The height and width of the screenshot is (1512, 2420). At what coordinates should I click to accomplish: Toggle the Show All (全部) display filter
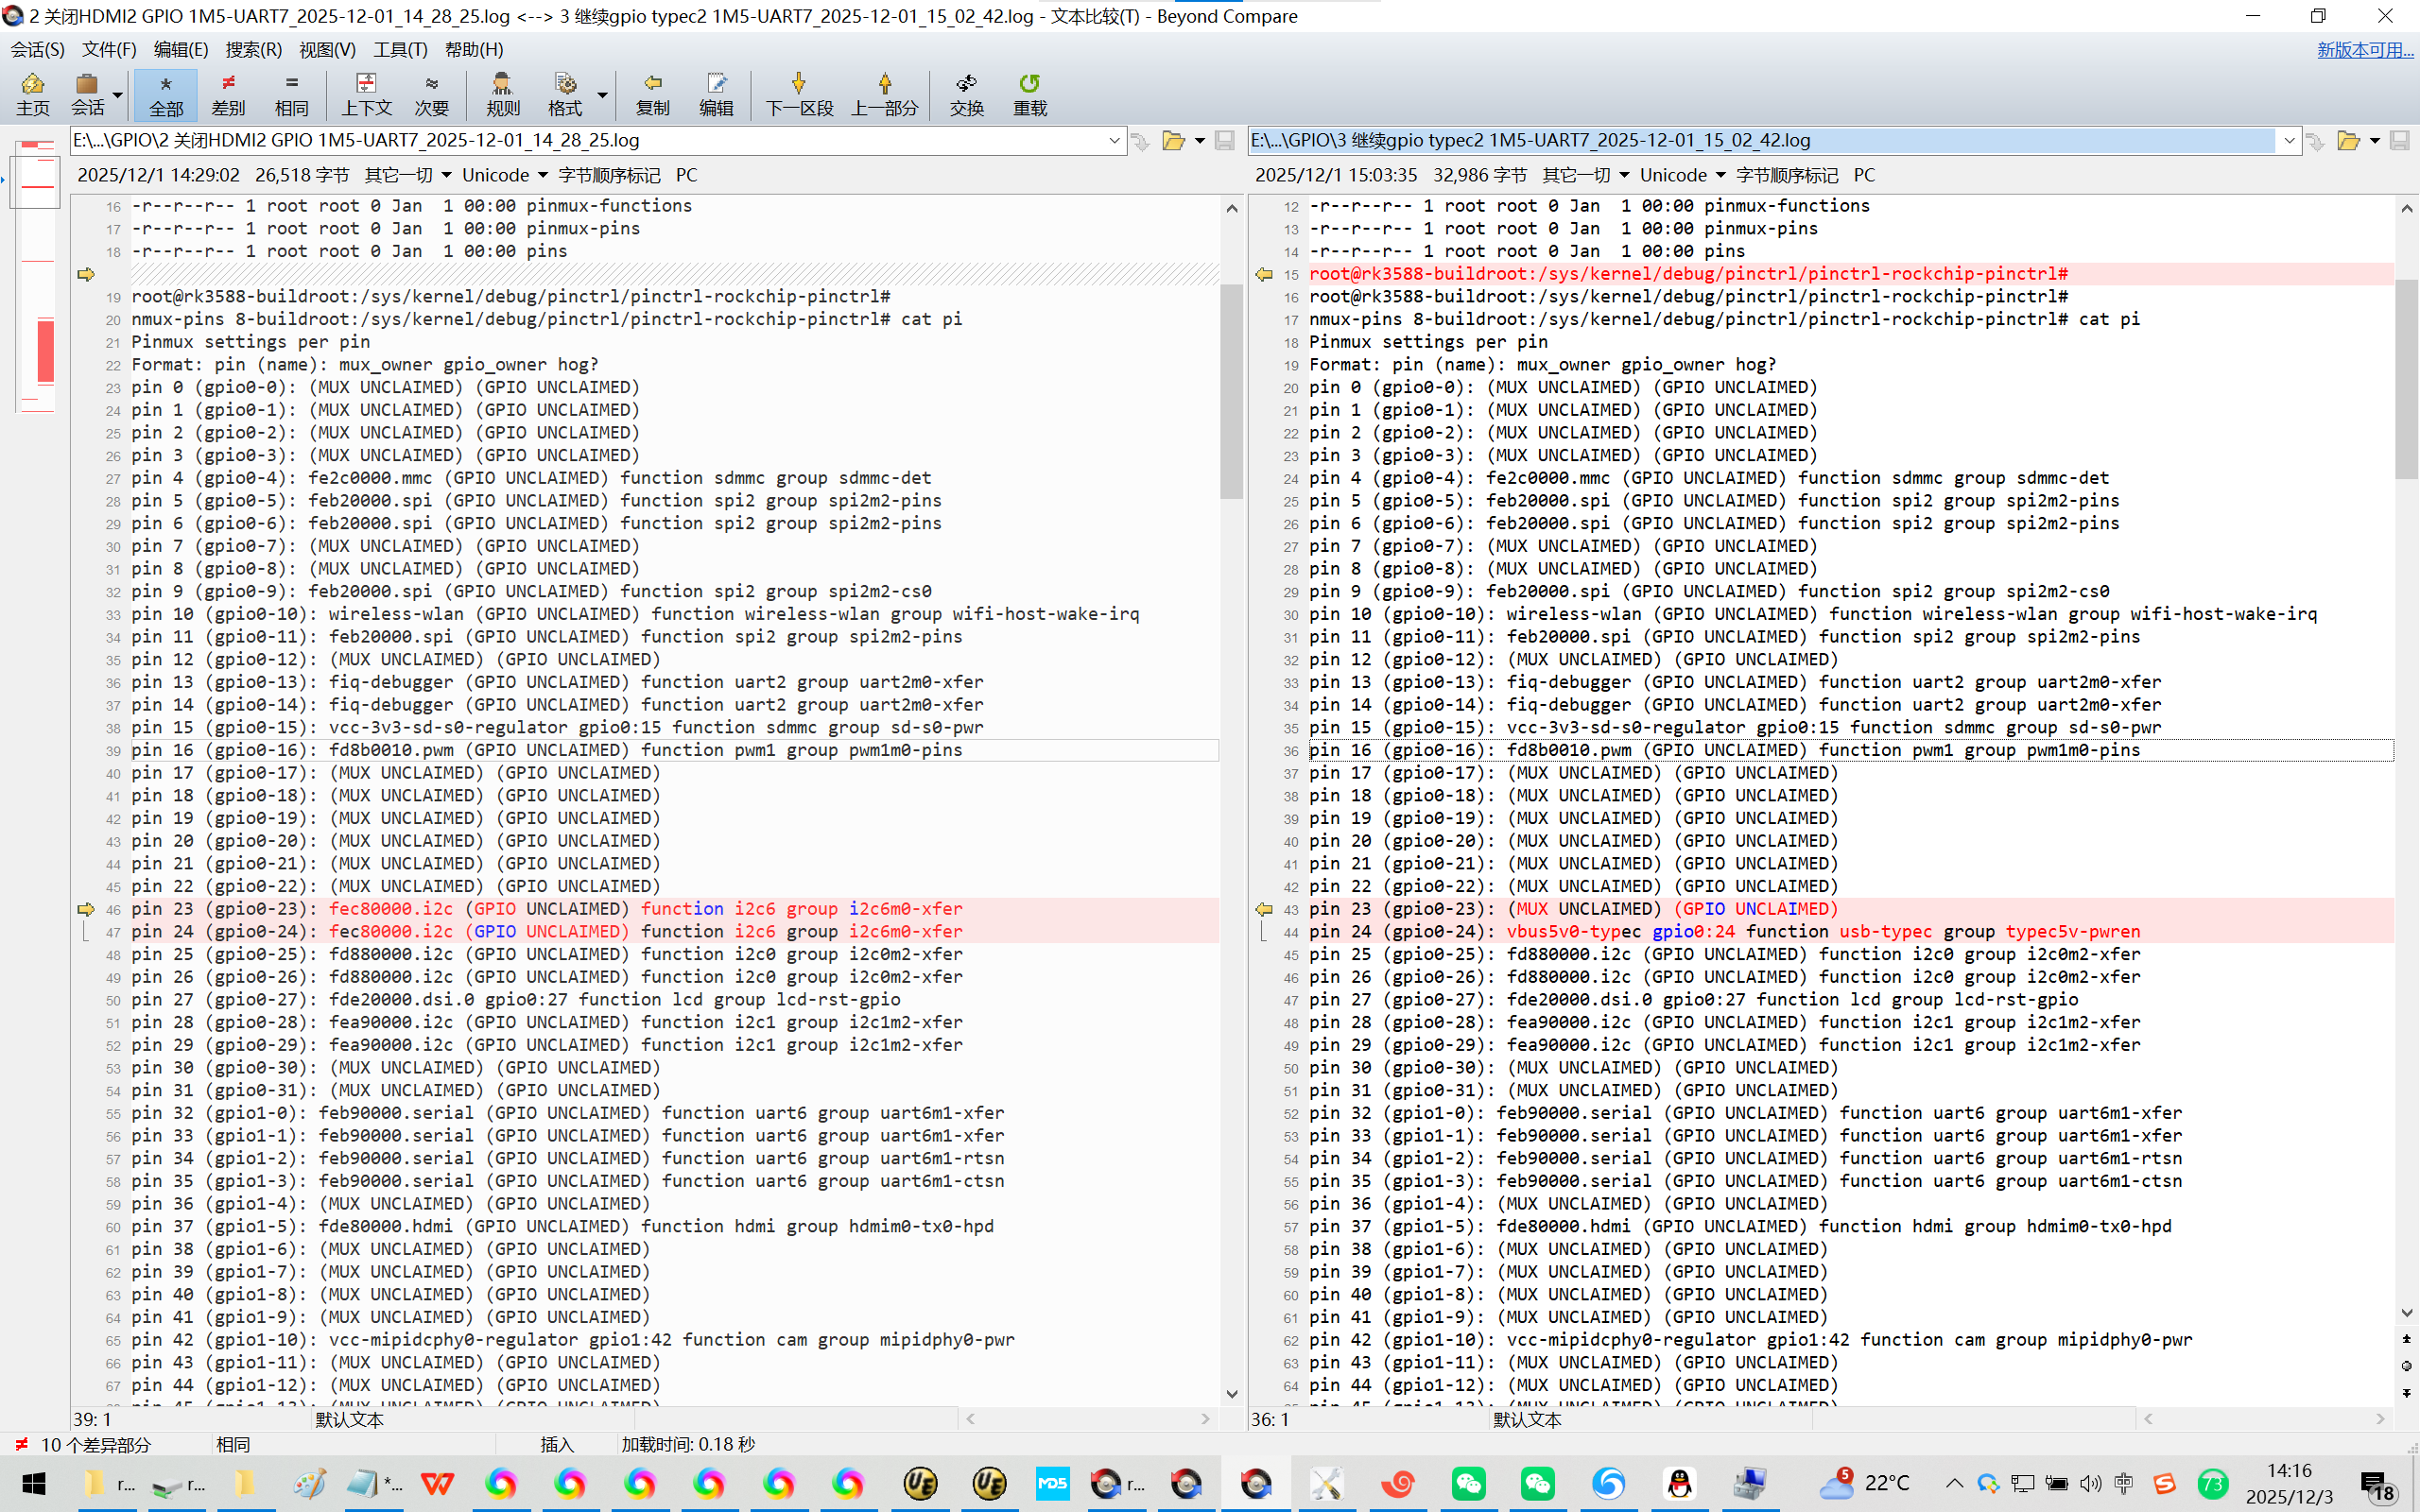pyautogui.click(x=165, y=94)
